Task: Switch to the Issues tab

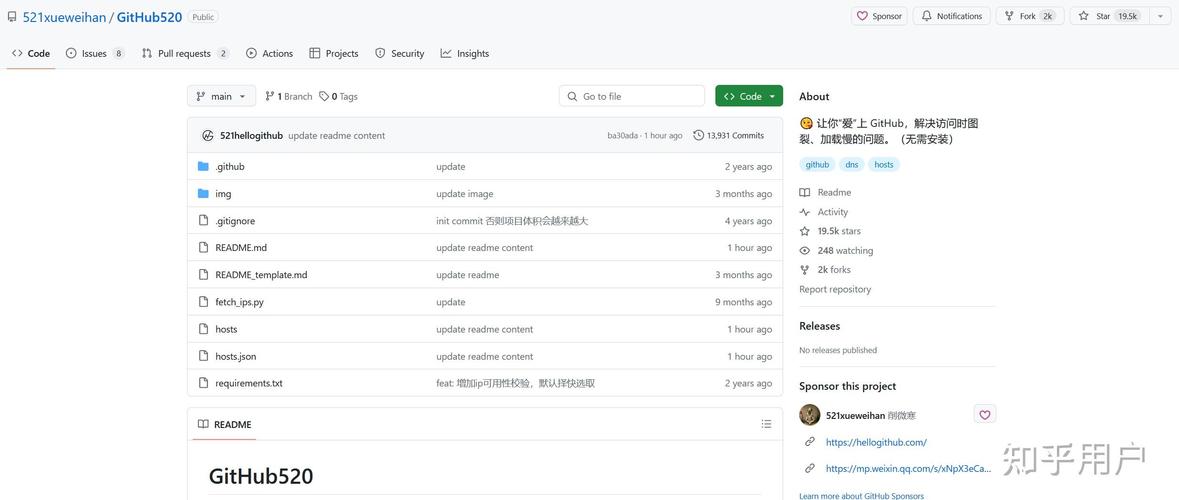Action: [x=95, y=53]
